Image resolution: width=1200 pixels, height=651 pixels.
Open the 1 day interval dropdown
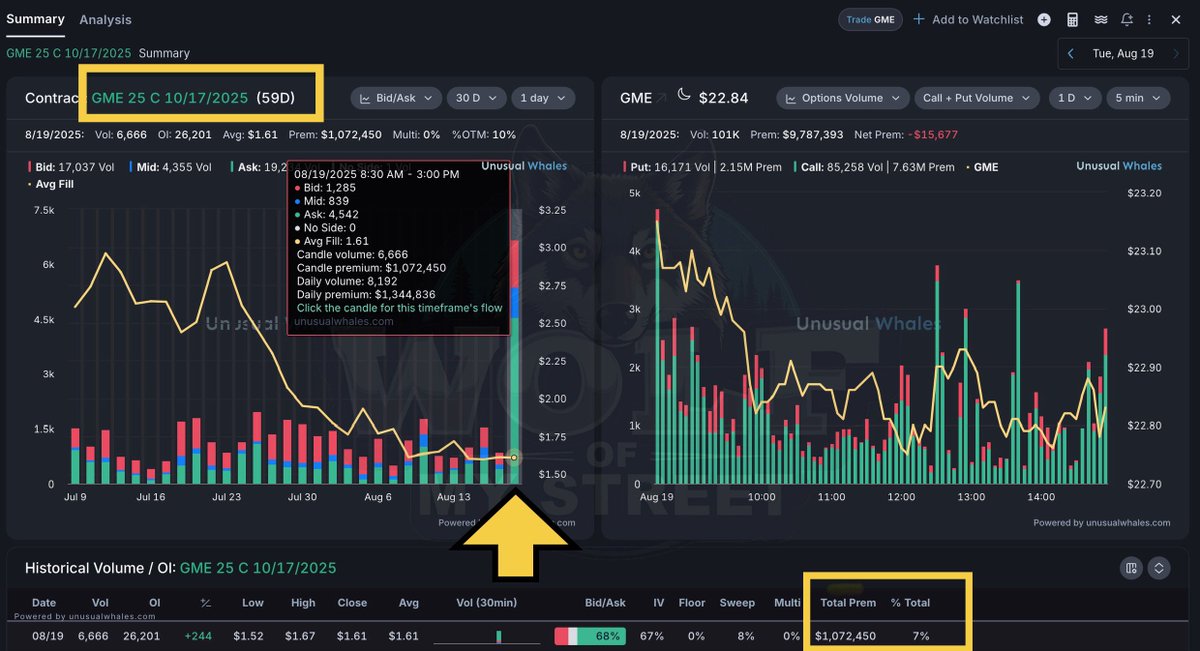click(x=543, y=98)
